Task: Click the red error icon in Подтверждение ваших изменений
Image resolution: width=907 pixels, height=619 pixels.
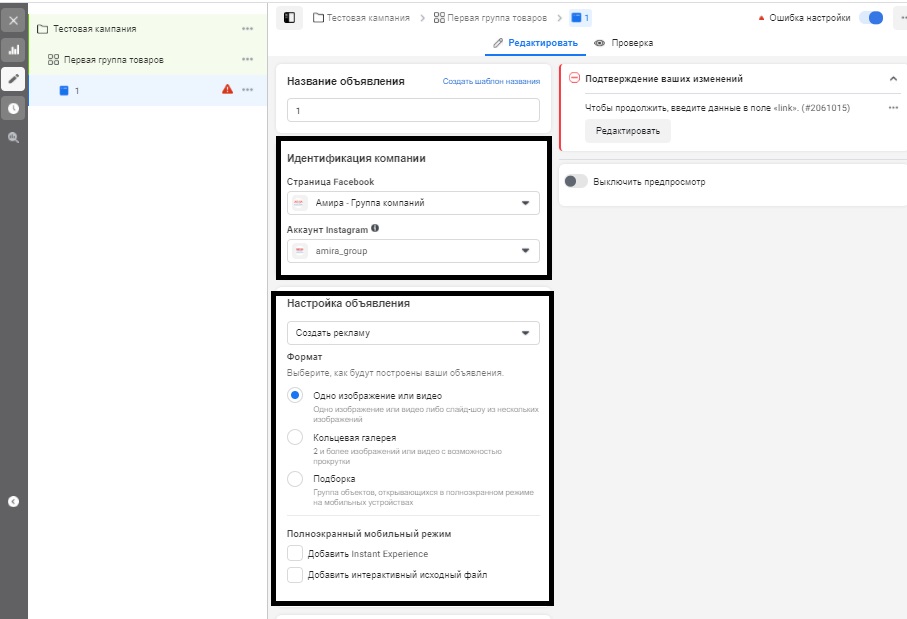Action: [574, 78]
